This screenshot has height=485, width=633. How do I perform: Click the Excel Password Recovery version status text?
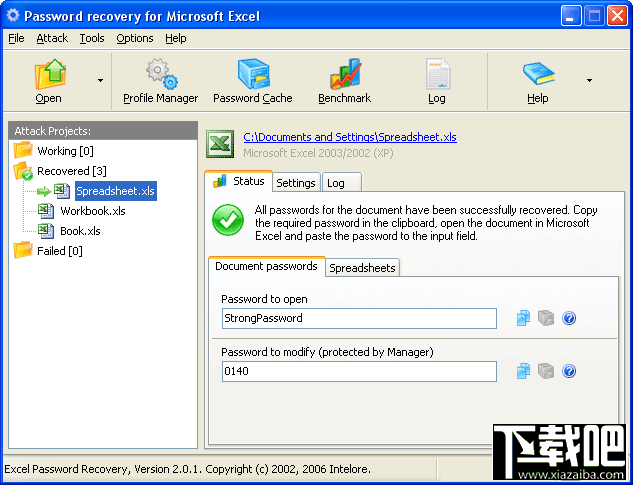(x=188, y=469)
